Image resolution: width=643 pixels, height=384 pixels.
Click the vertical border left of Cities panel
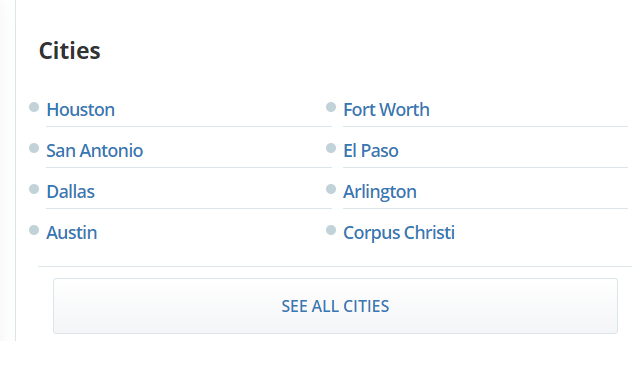click(16, 170)
